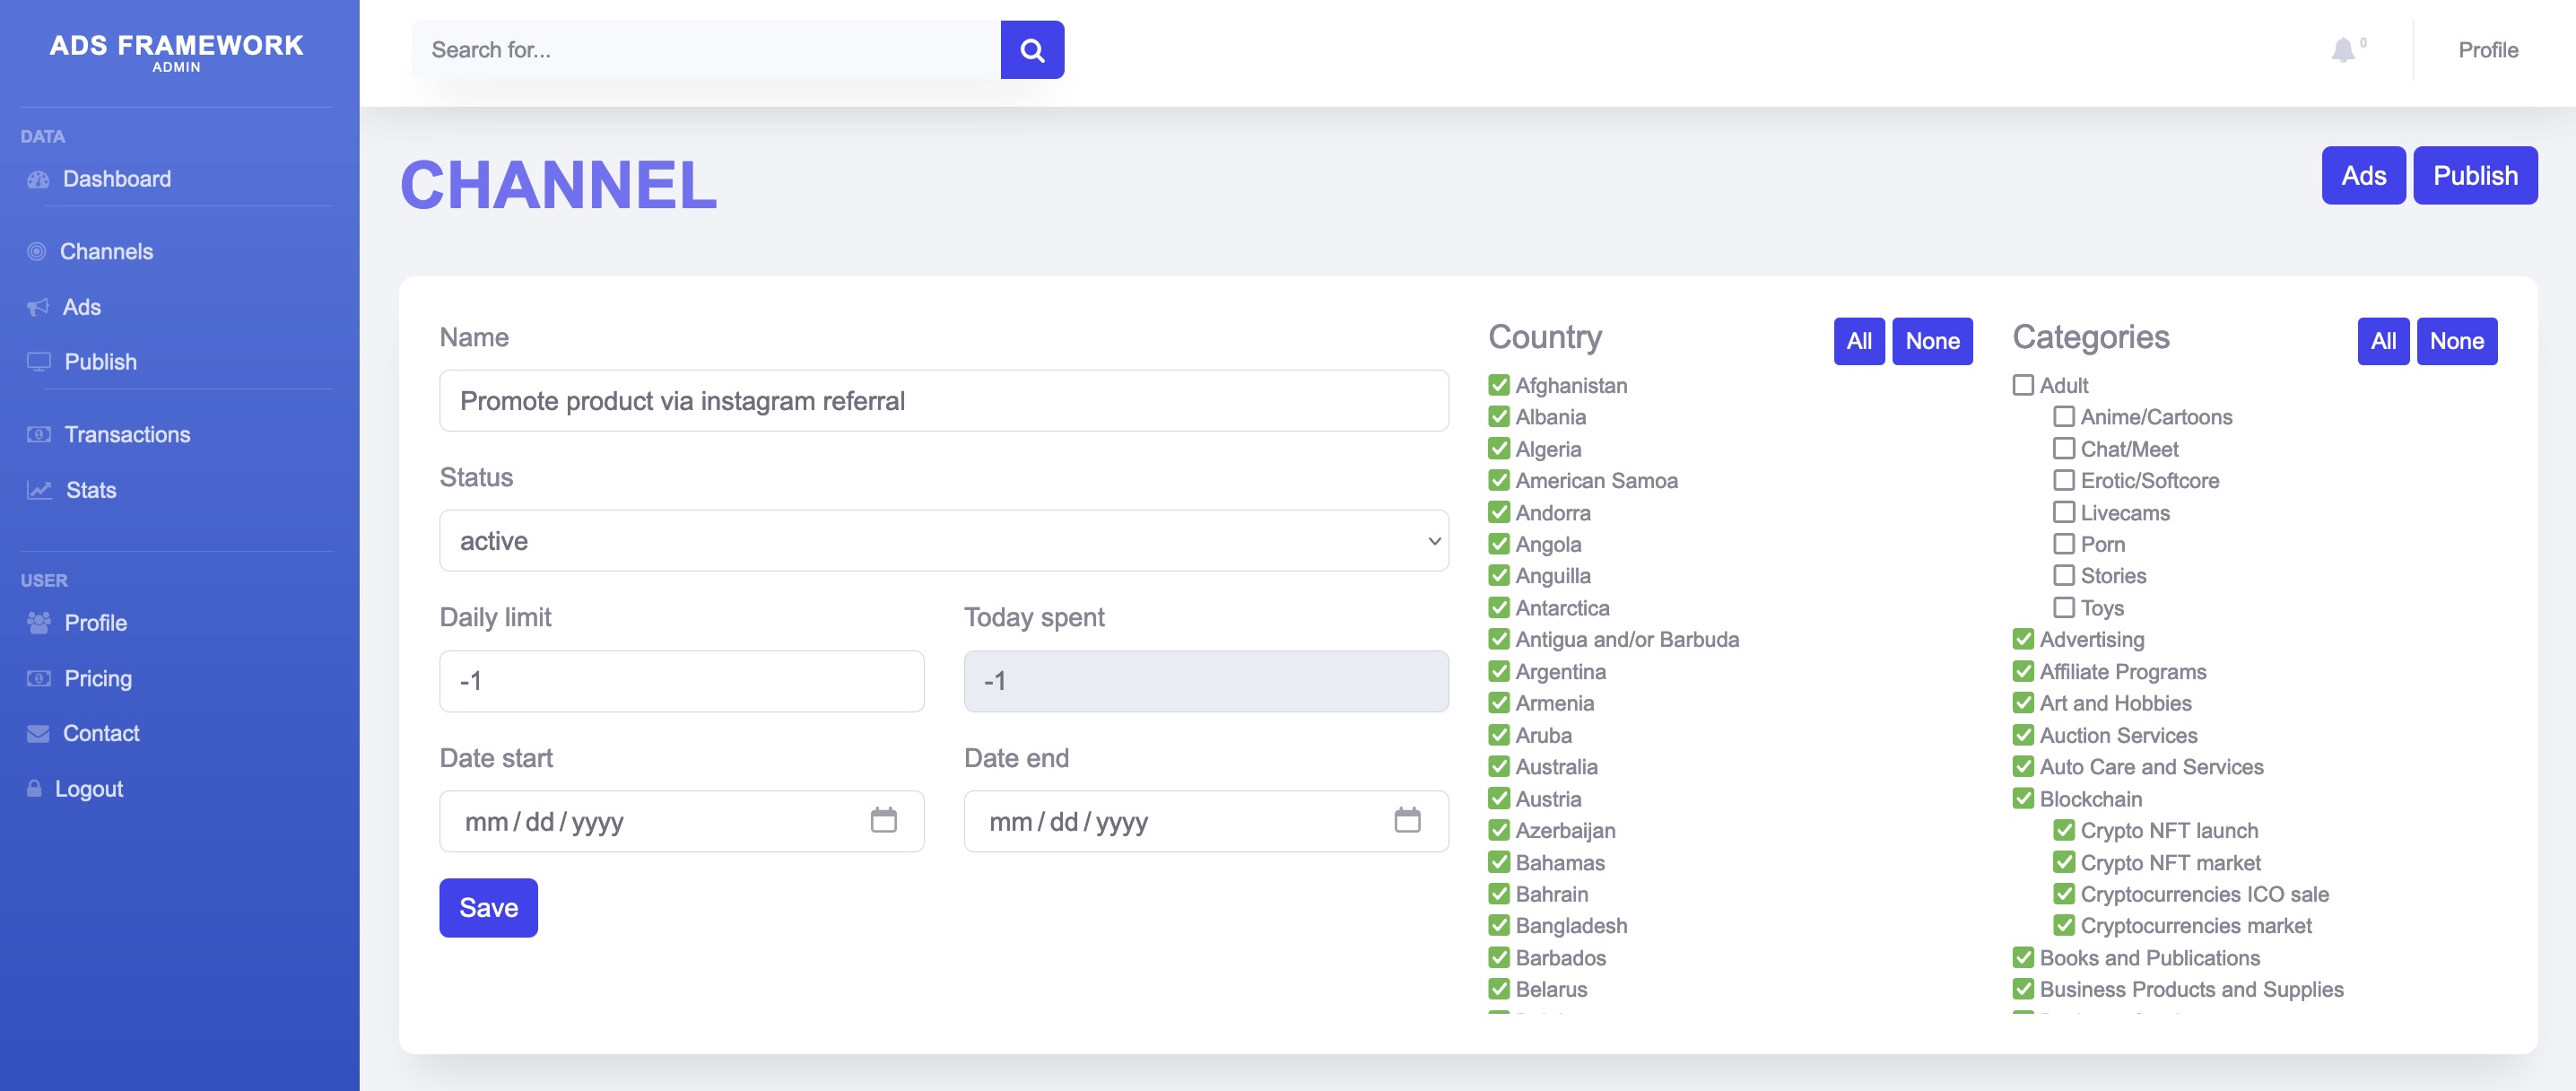Open the Profile menu in top bar
The image size is (2576, 1091).
click(2487, 50)
